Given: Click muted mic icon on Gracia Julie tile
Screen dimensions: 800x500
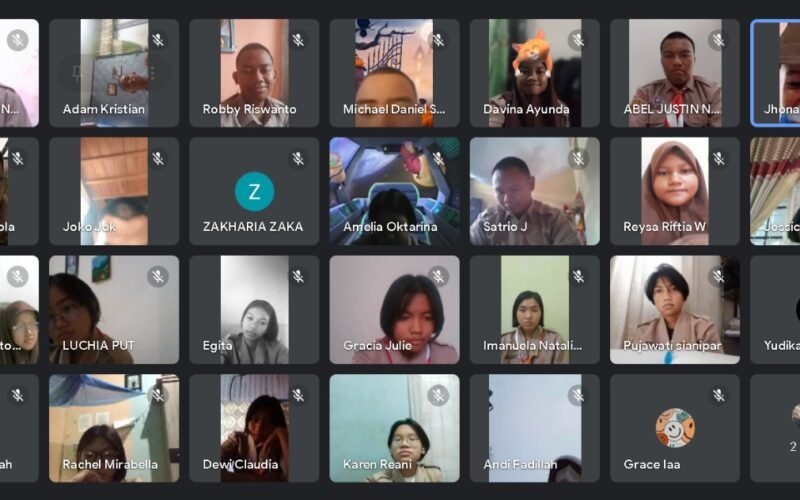Looking at the screenshot, I should tap(438, 277).
